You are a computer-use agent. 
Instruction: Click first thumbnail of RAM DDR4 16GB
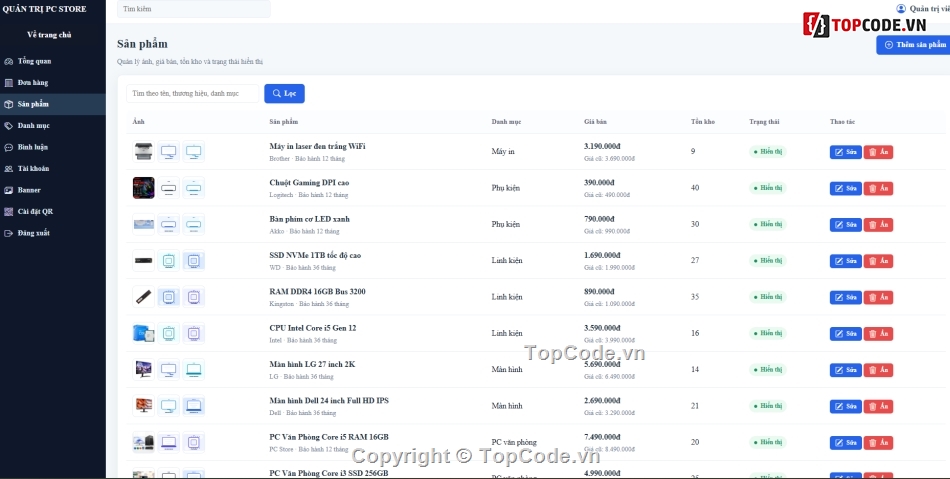144,297
